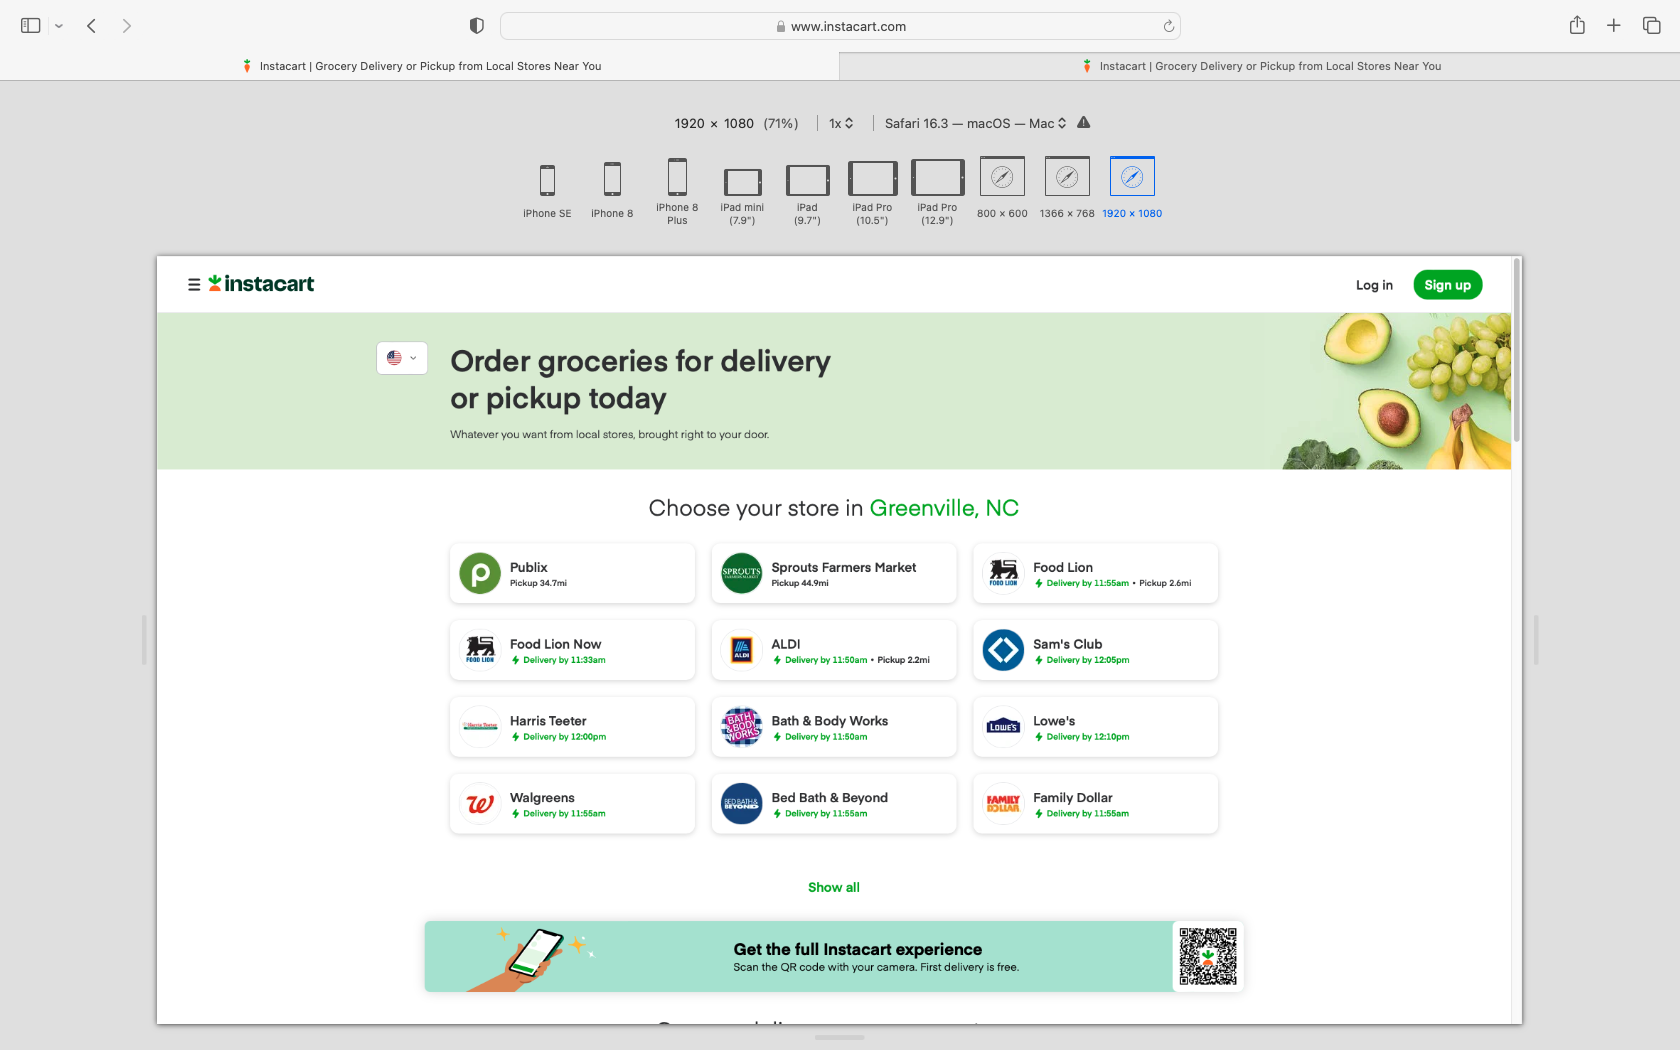Change location via Greenville, NC link

(x=944, y=508)
